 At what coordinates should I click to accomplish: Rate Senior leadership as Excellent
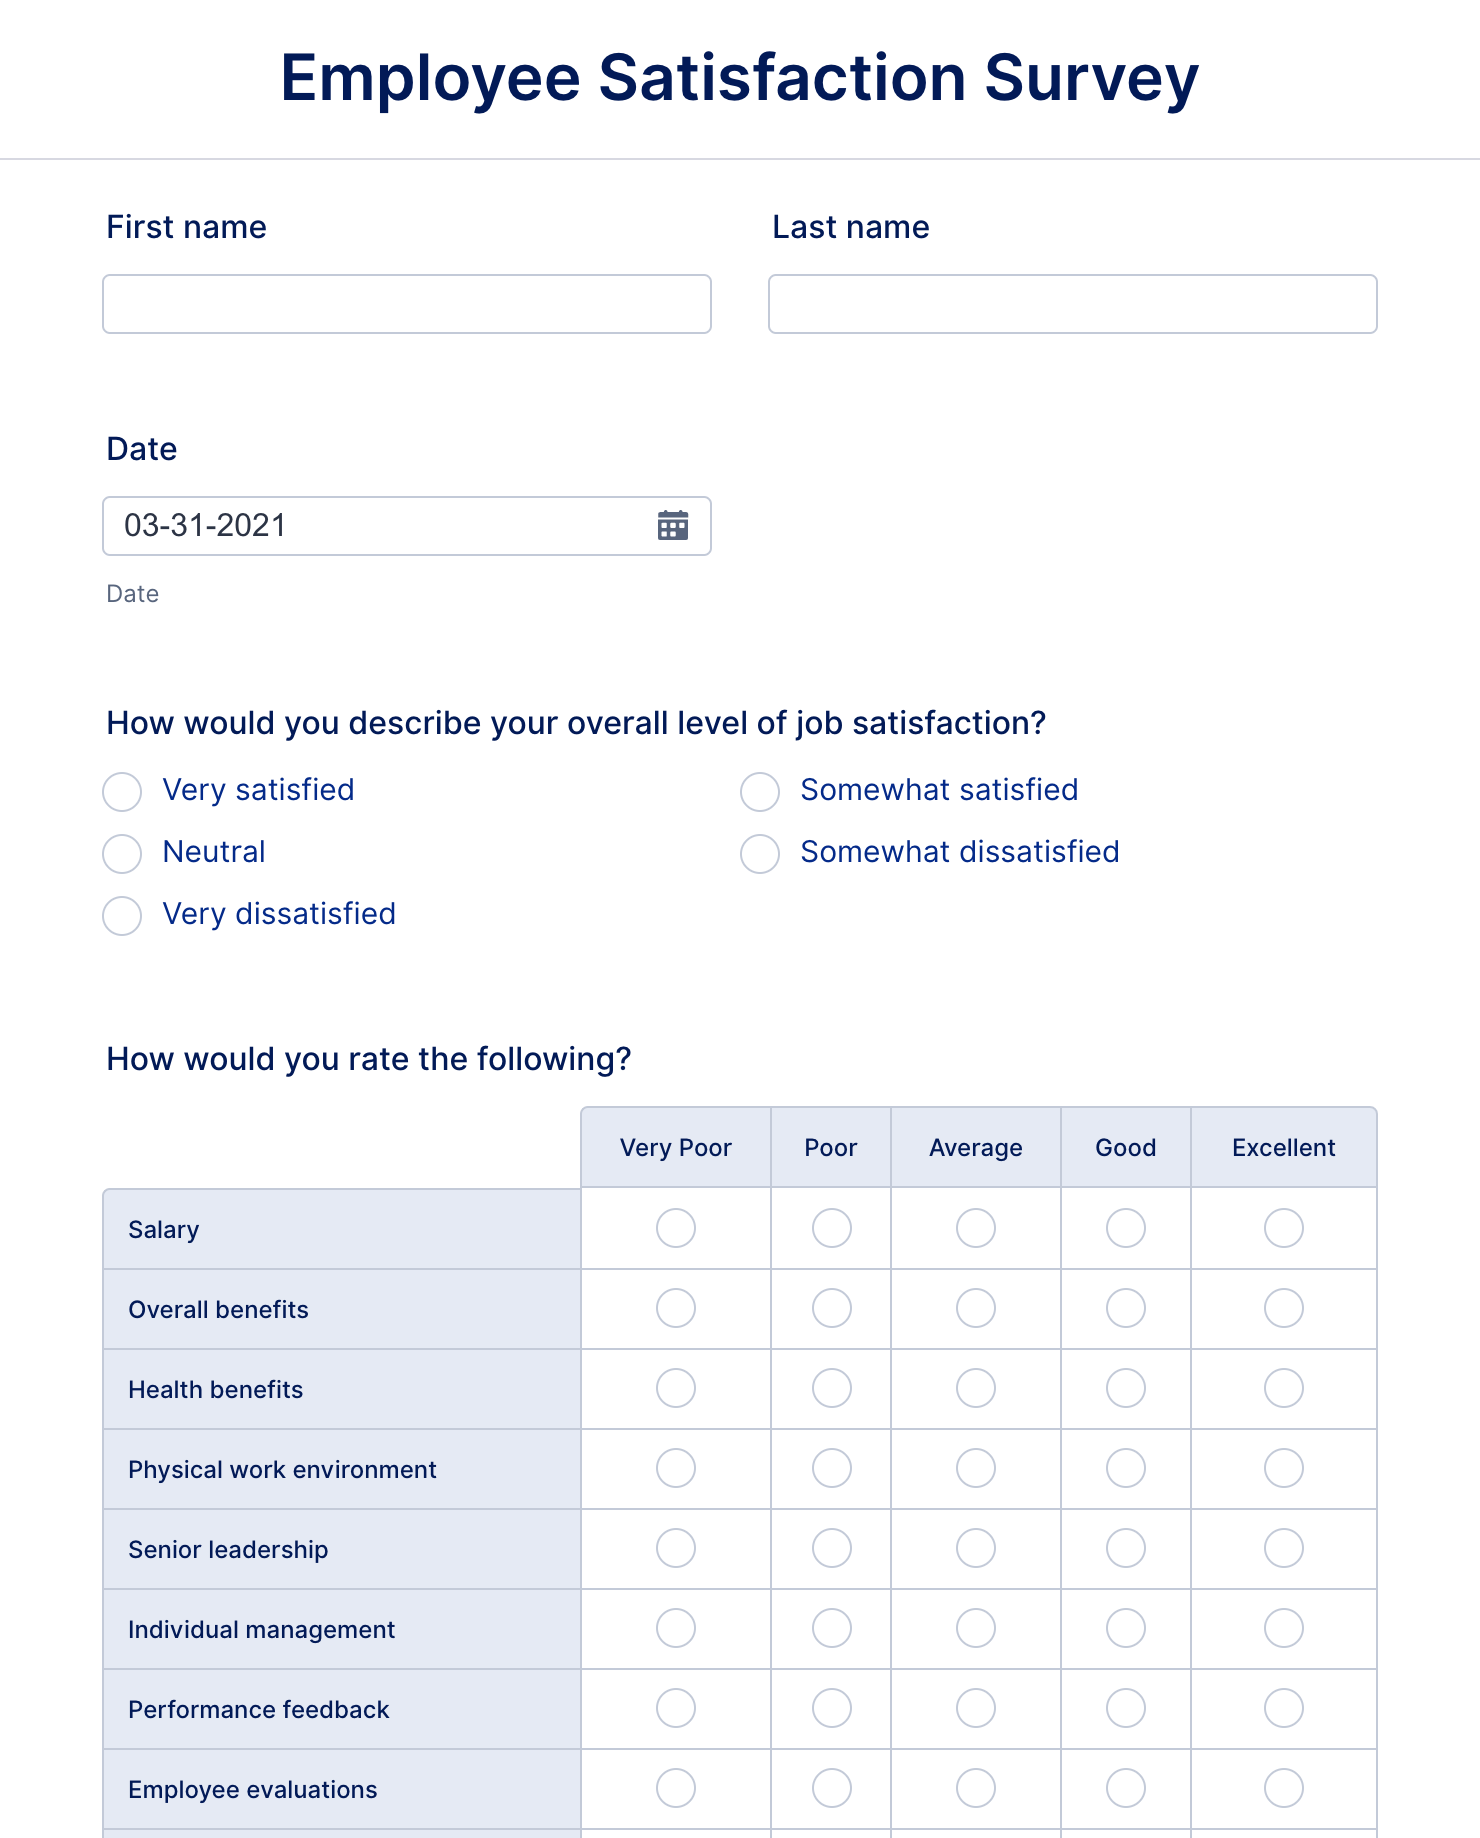point(1284,1548)
